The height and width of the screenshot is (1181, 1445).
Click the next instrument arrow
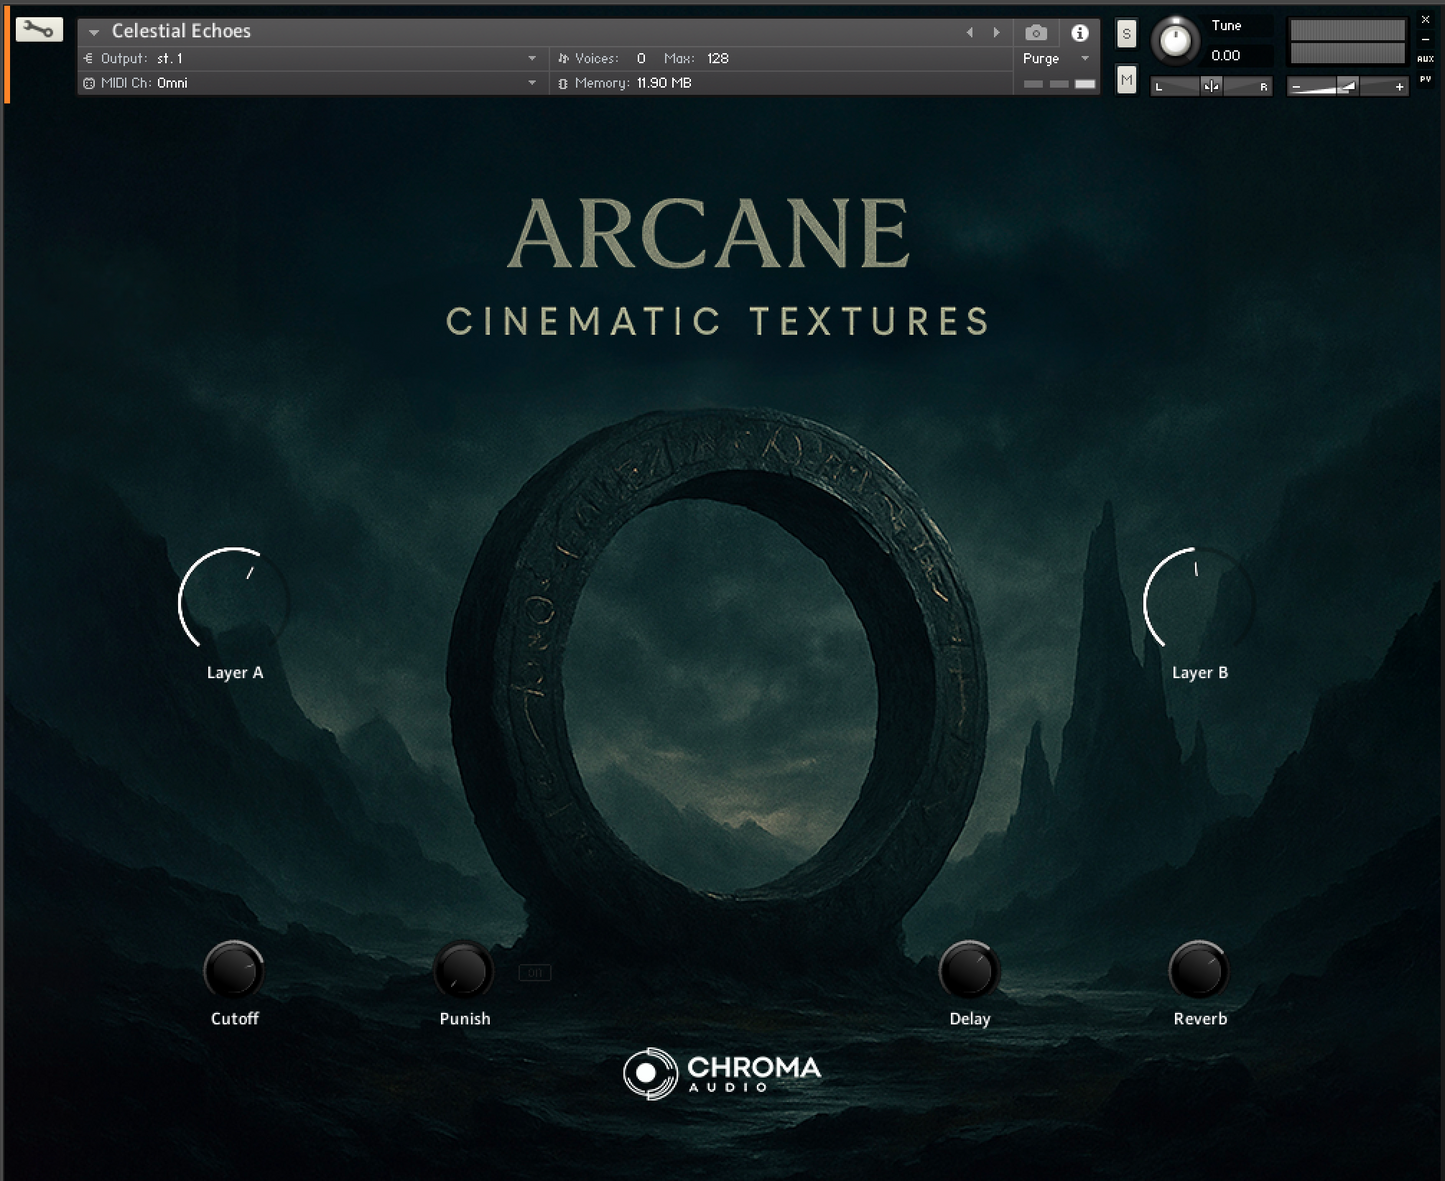point(996,32)
